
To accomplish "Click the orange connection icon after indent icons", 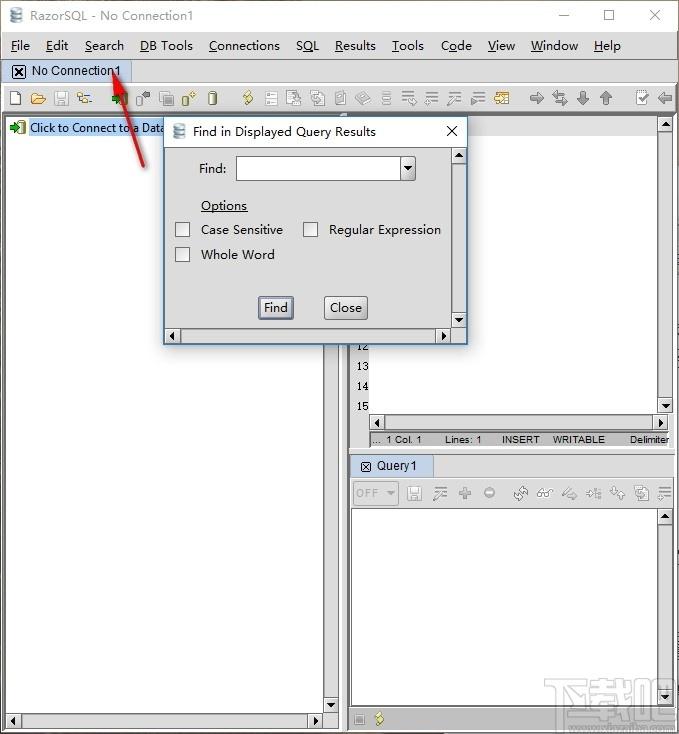I will 501,98.
